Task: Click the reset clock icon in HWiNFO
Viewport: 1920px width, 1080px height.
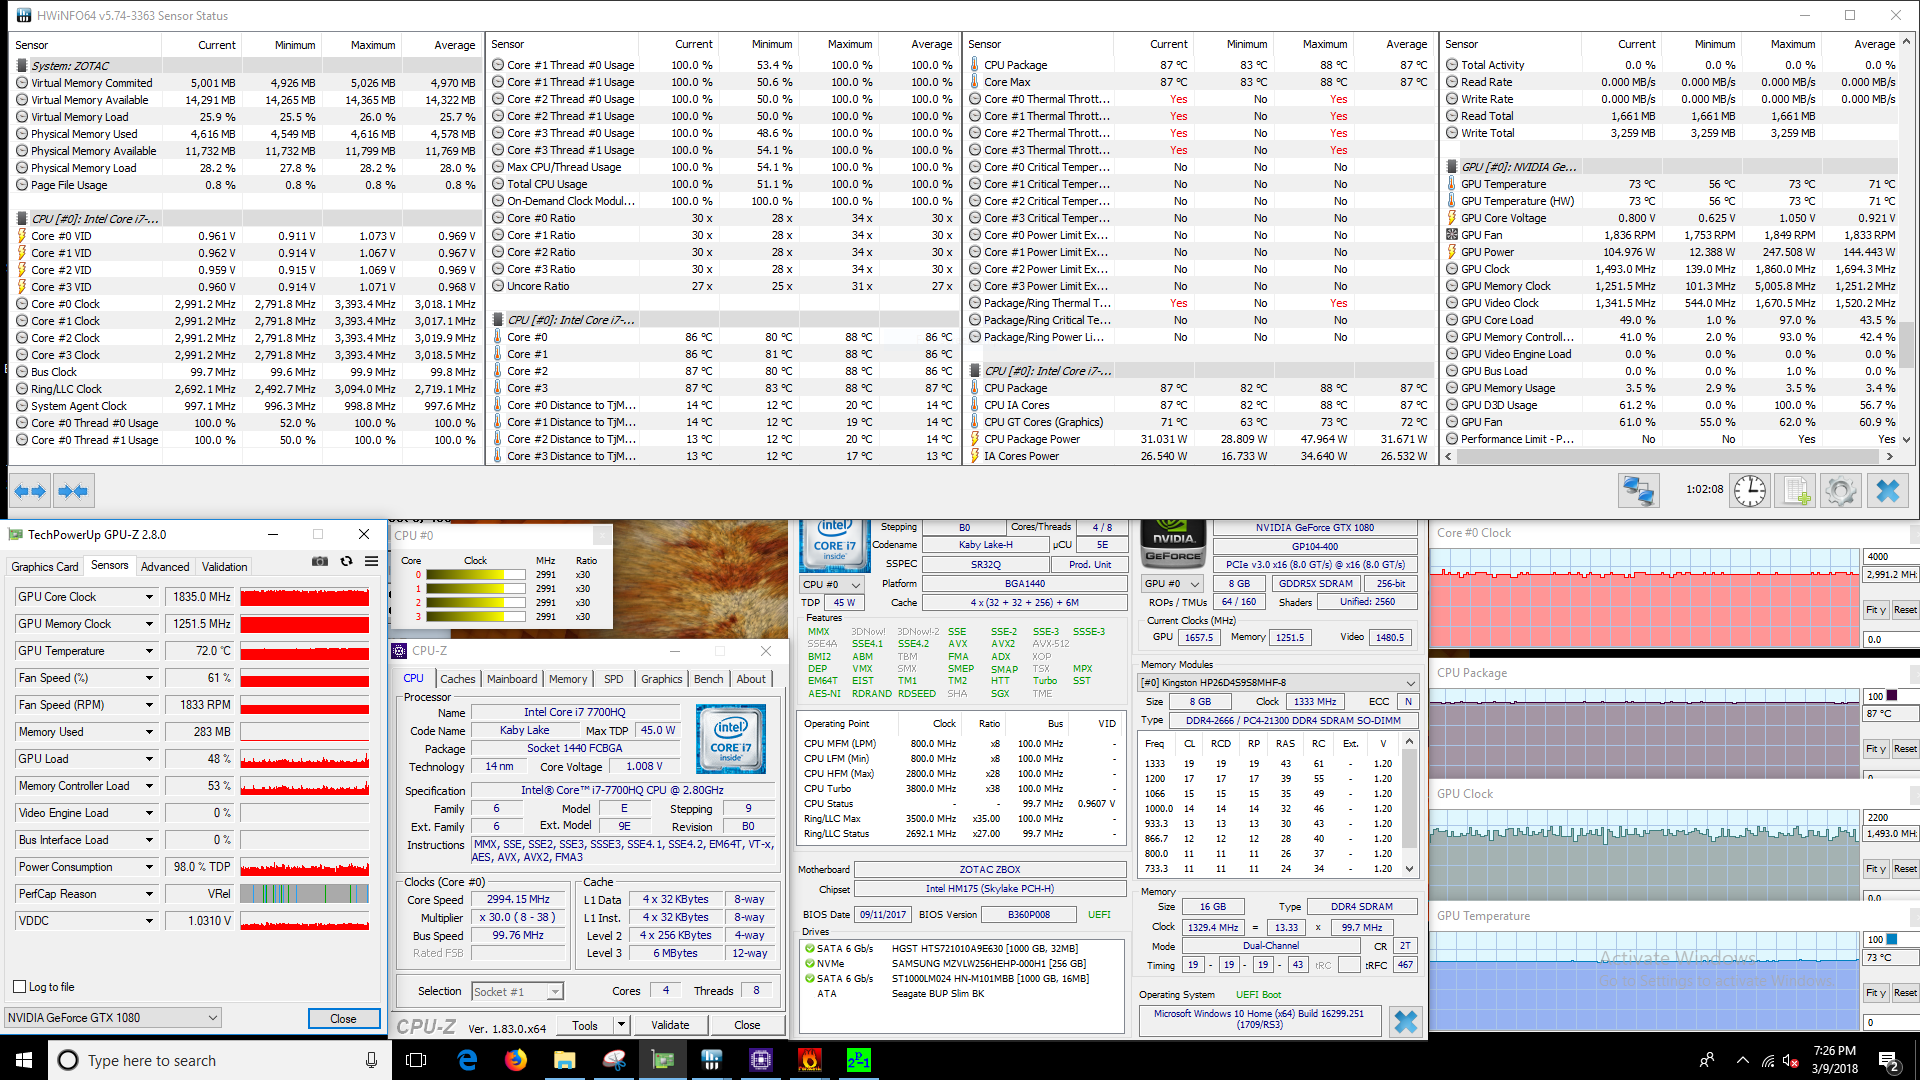Action: pos(1749,491)
